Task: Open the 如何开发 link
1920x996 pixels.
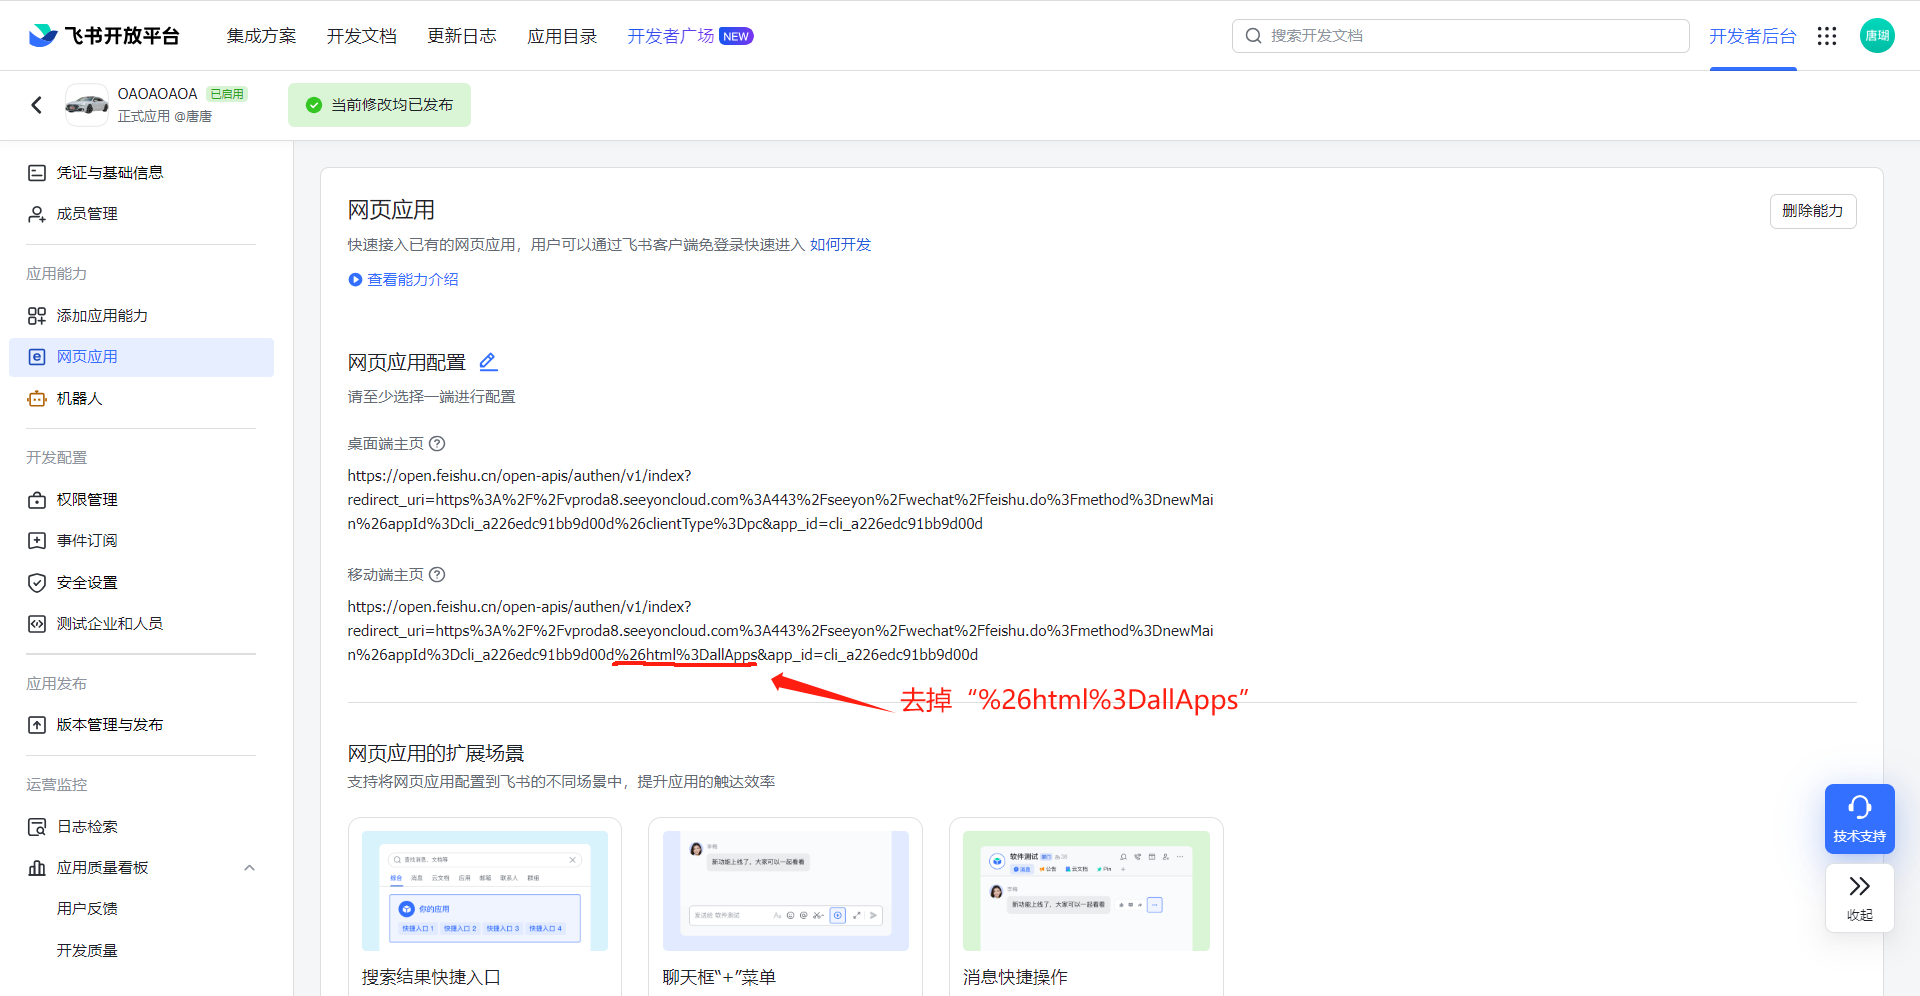Action: (x=841, y=245)
